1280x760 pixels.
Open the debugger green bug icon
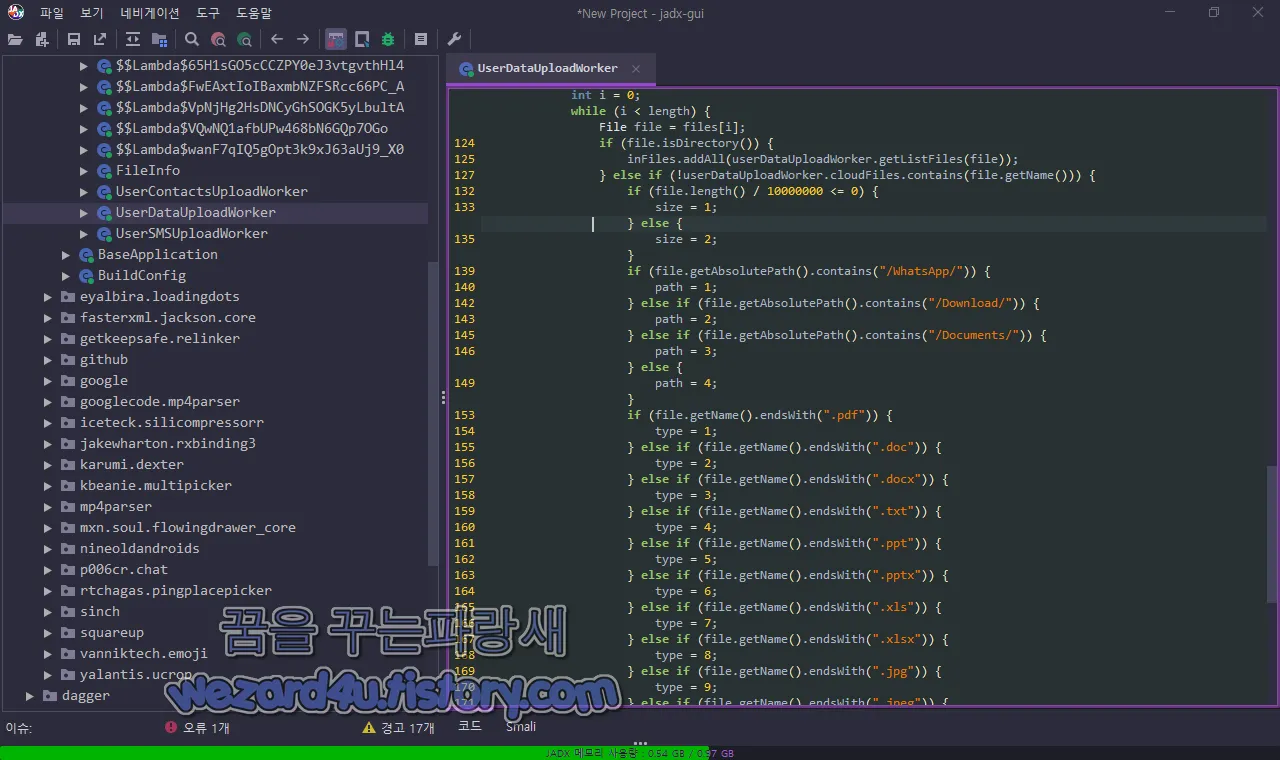click(x=388, y=39)
